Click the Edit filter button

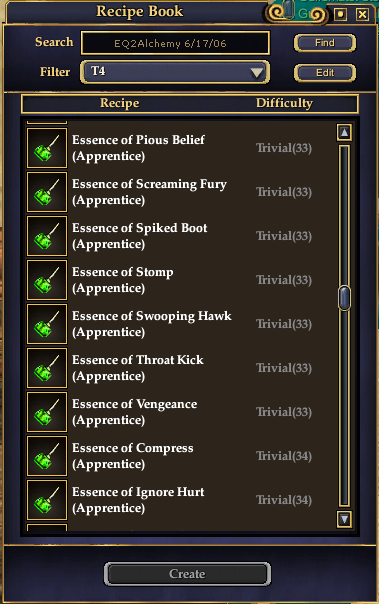pos(325,73)
